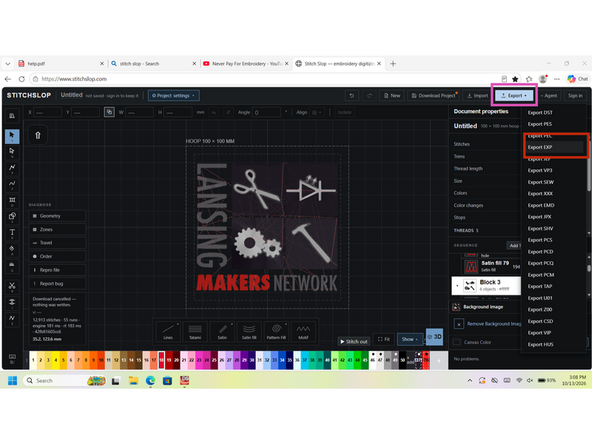Open the Show dropdown
Image resolution: width=592 pixels, height=444 pixels.
[409, 339]
